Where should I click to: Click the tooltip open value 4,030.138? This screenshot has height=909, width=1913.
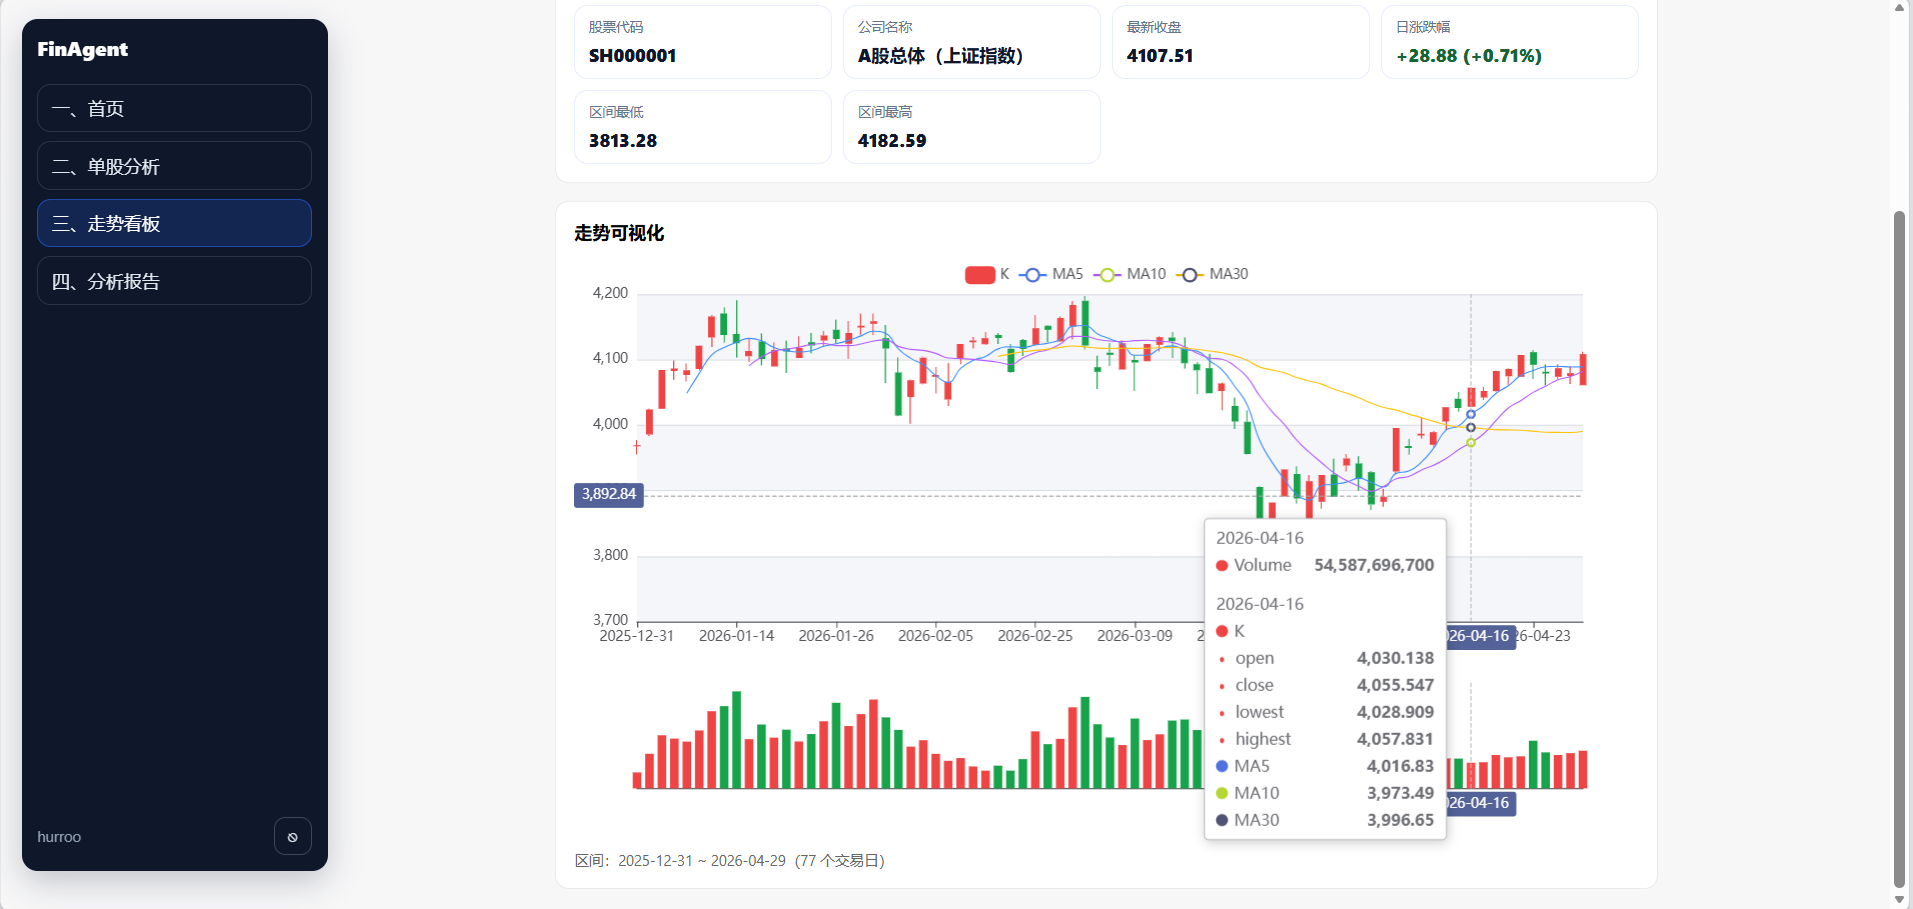(x=1395, y=658)
